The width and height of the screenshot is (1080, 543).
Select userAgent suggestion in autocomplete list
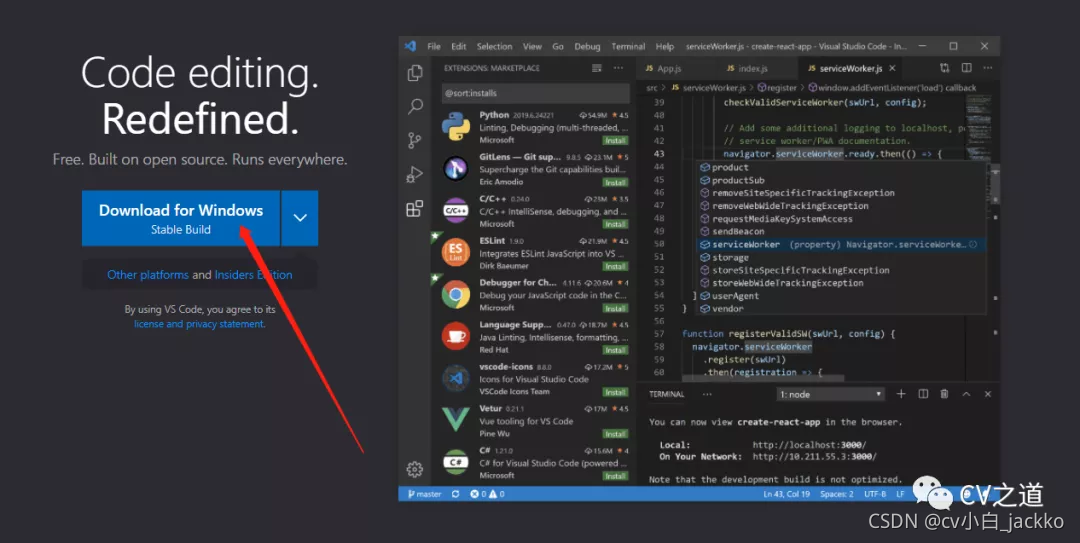point(841,296)
